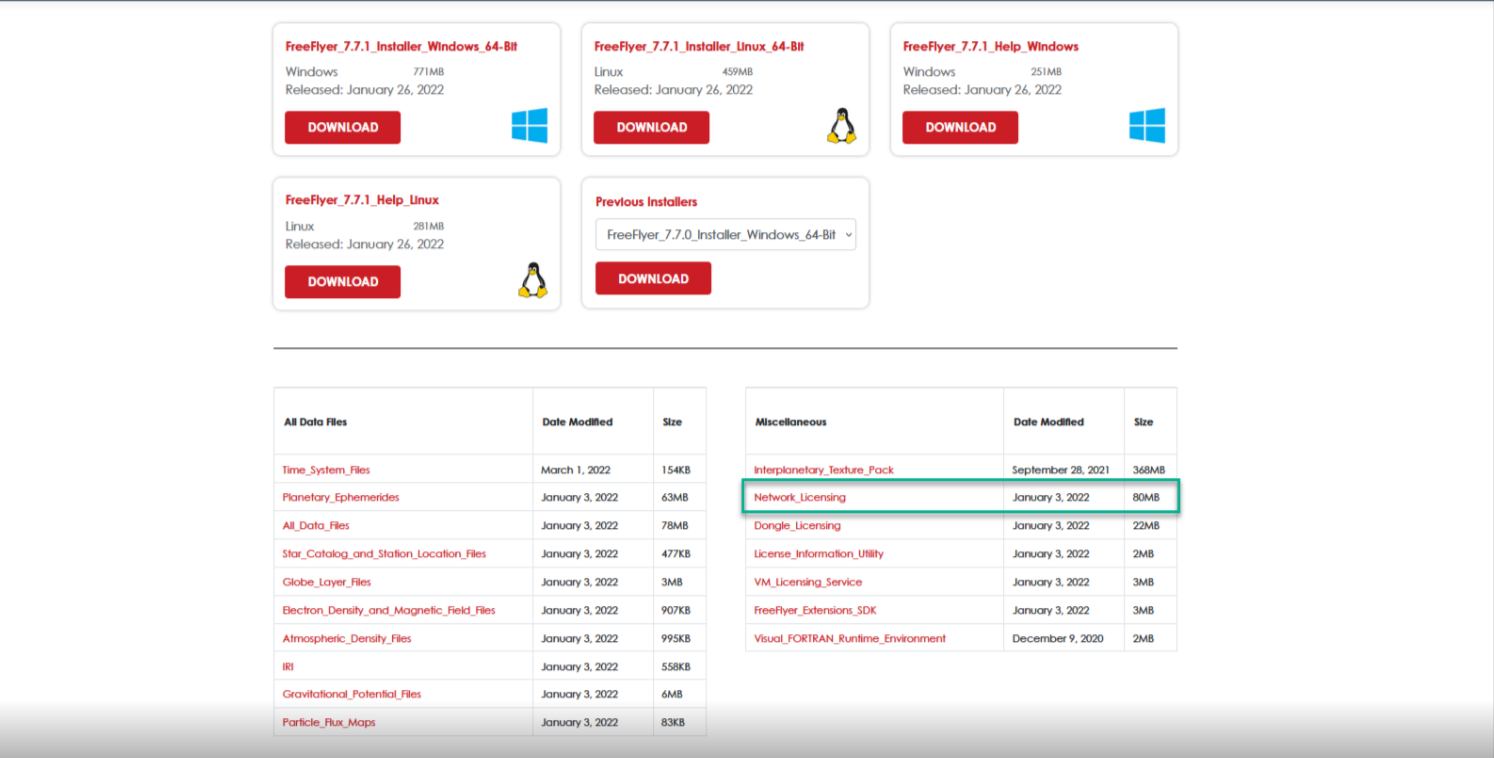Screen dimensions: 1494x758
Task: Open the Time_System_Files link
Action: [326, 470]
